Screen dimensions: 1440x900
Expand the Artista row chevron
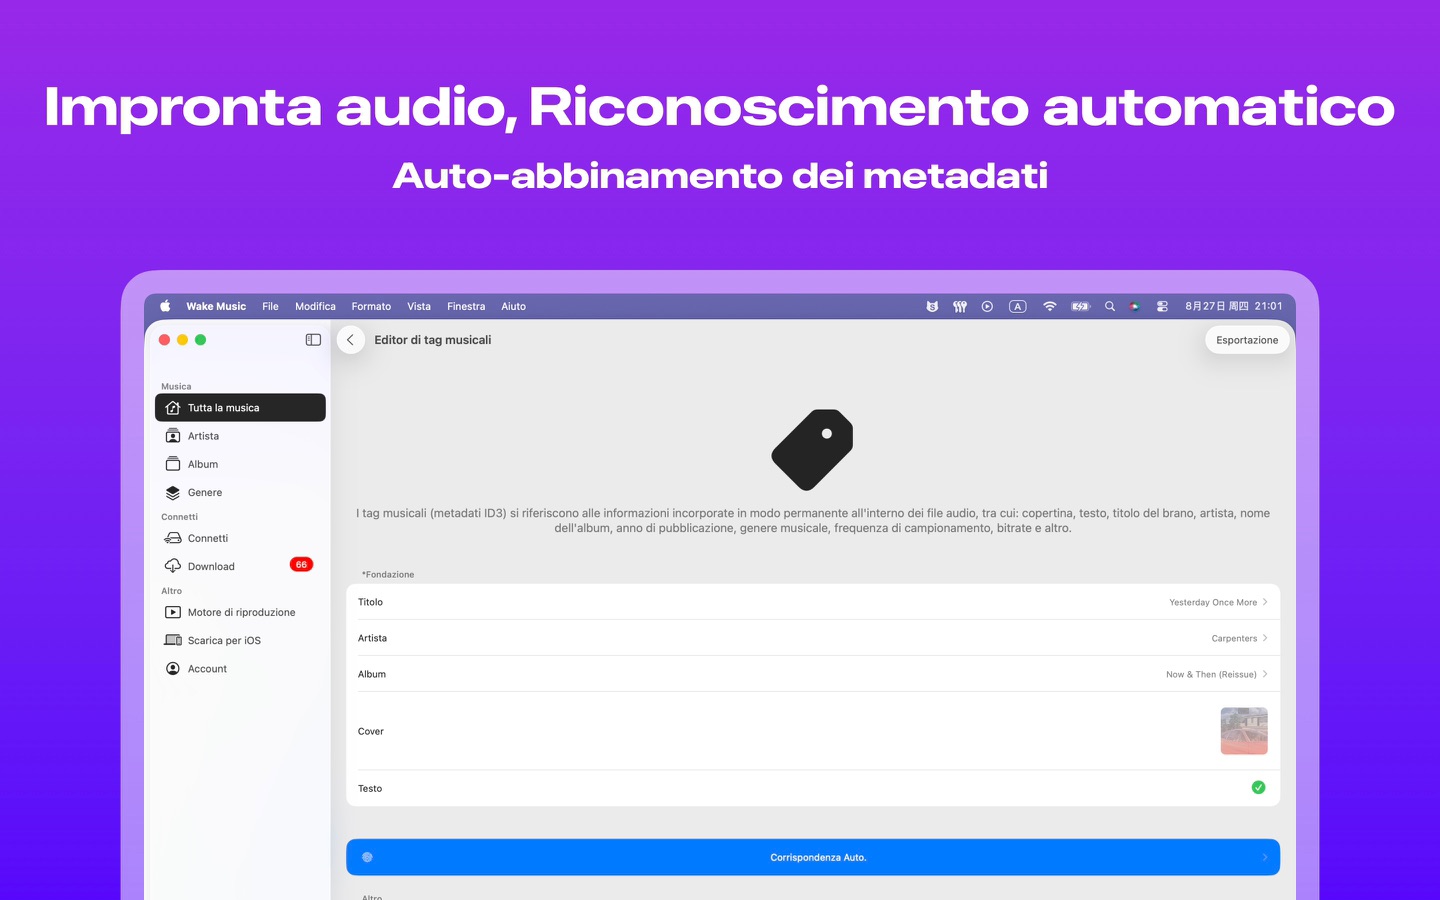[x=1265, y=638]
